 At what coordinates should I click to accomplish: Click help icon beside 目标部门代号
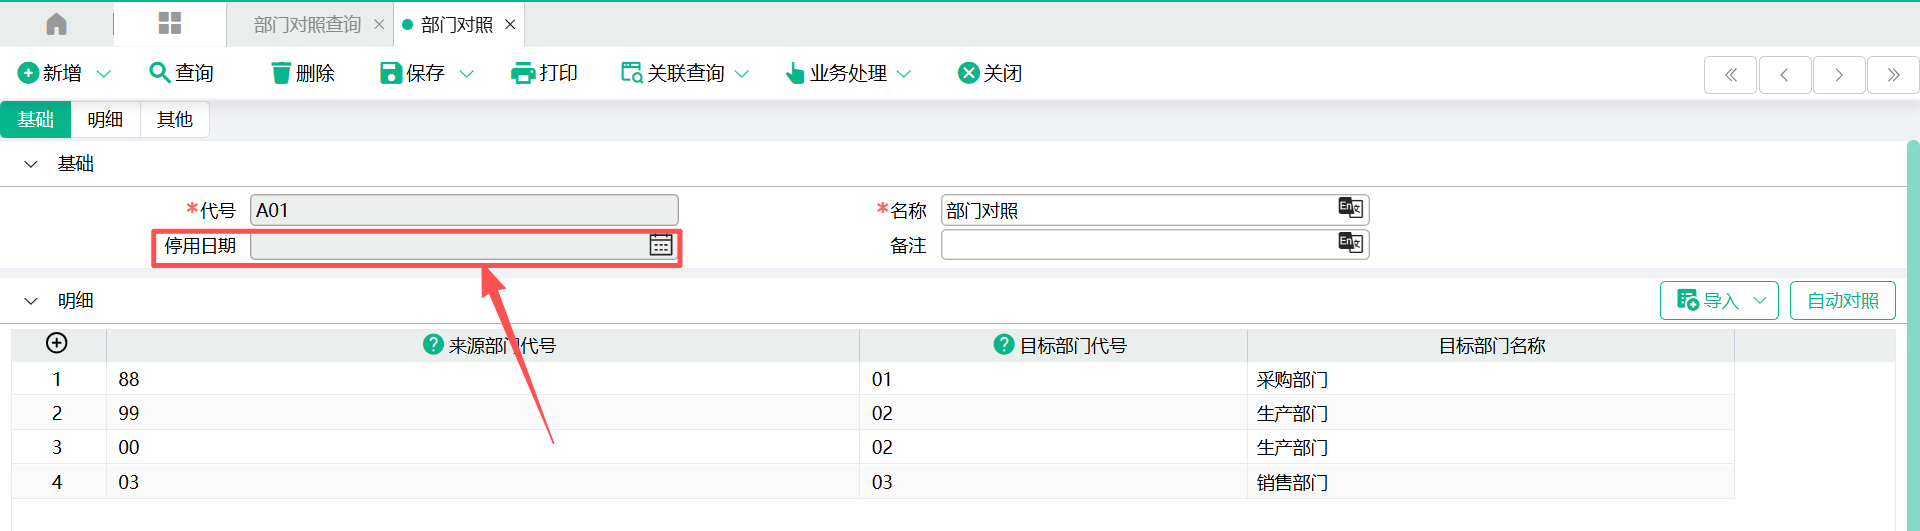click(1004, 344)
